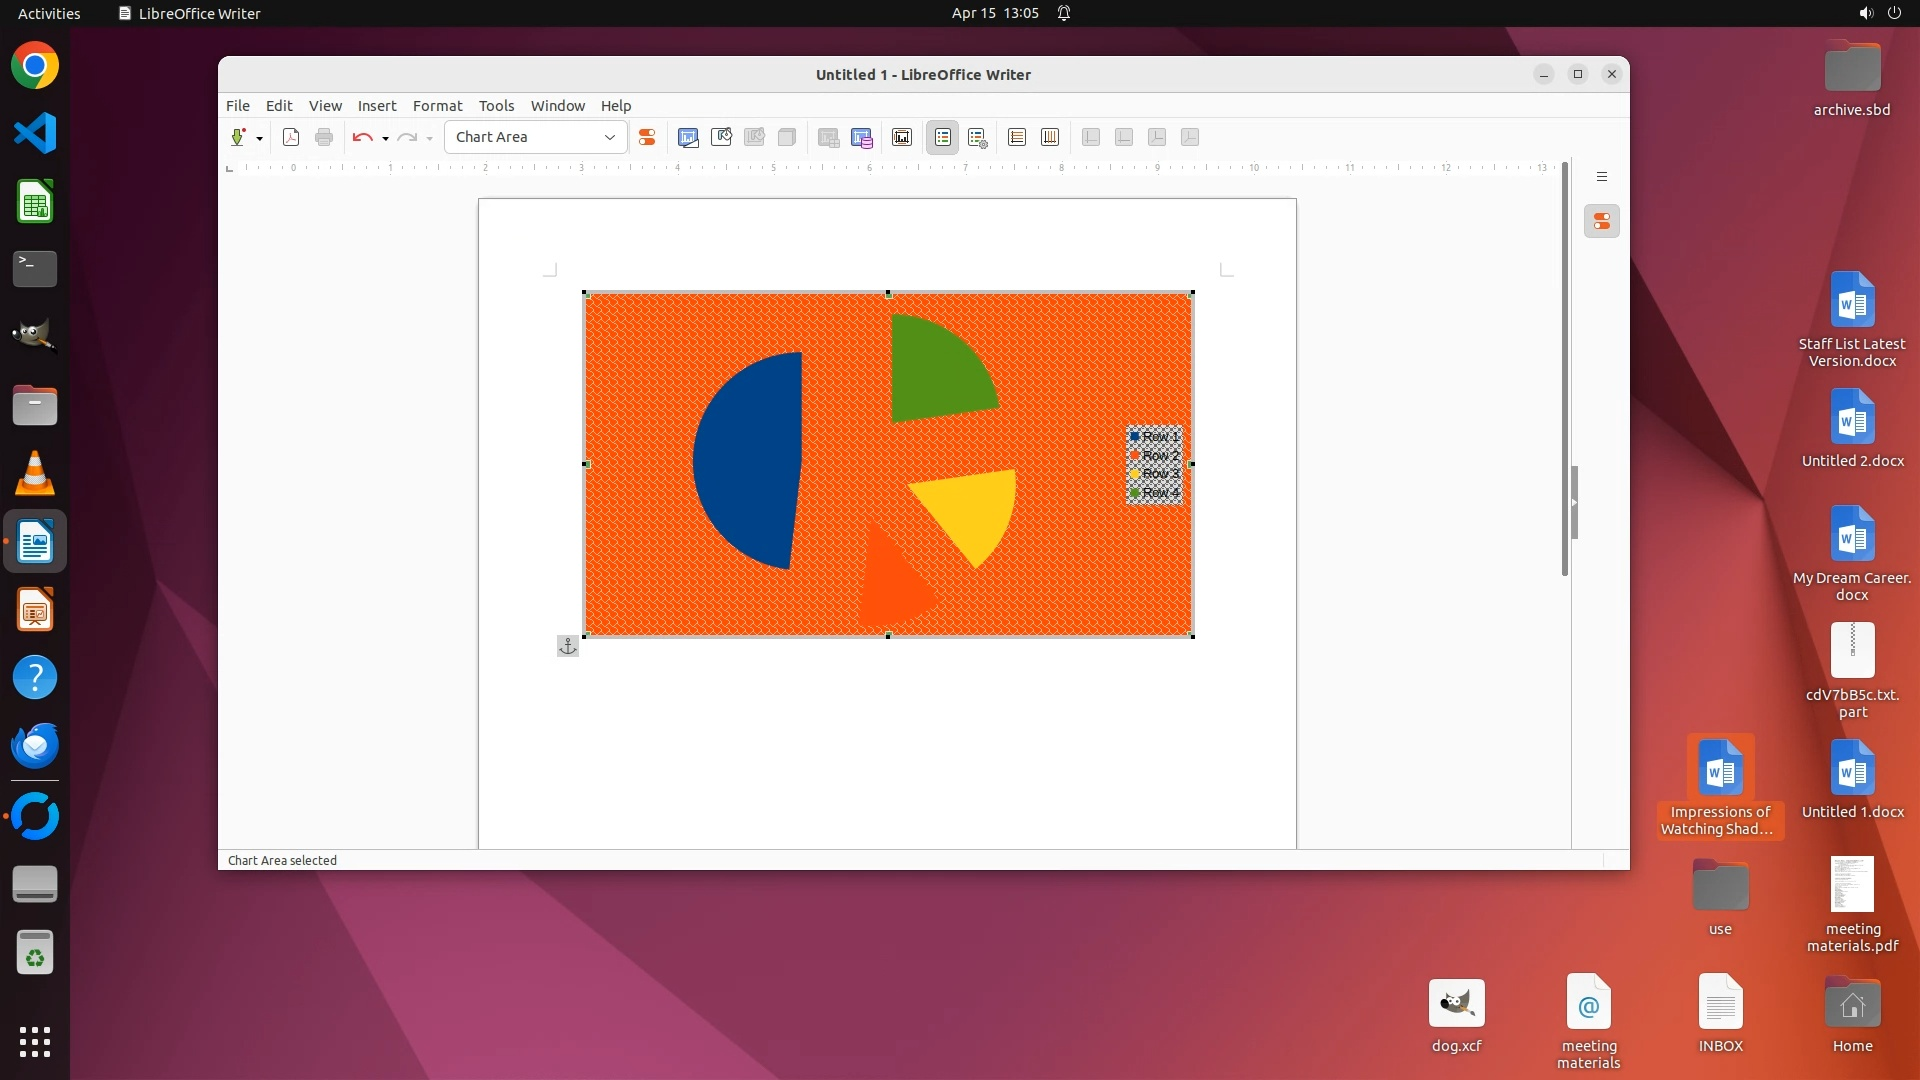Open Sidebar Settings hamburger button

(x=1601, y=177)
